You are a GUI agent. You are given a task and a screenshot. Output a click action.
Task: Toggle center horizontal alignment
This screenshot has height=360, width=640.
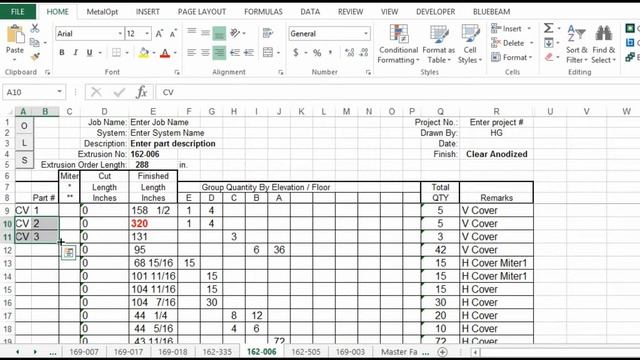coord(205,52)
